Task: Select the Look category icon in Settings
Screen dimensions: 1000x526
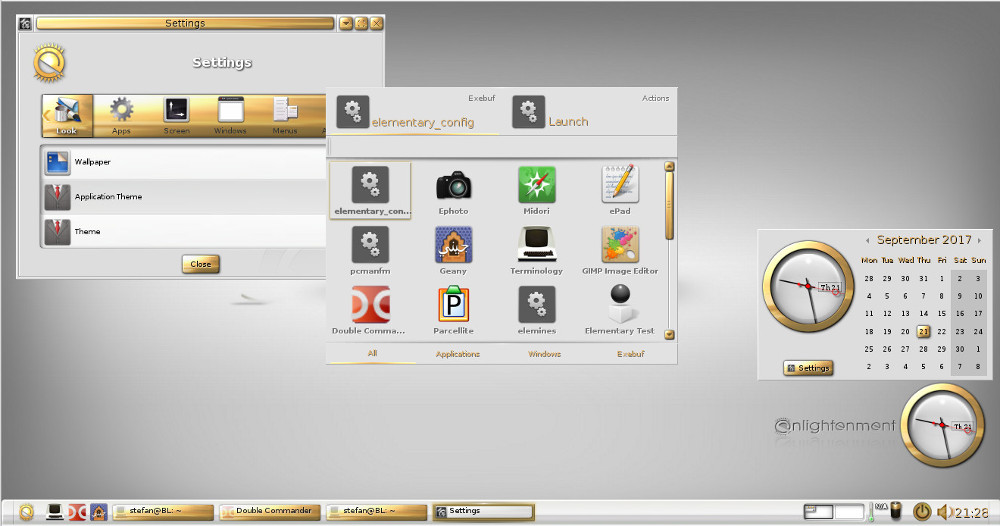Action: click(67, 115)
